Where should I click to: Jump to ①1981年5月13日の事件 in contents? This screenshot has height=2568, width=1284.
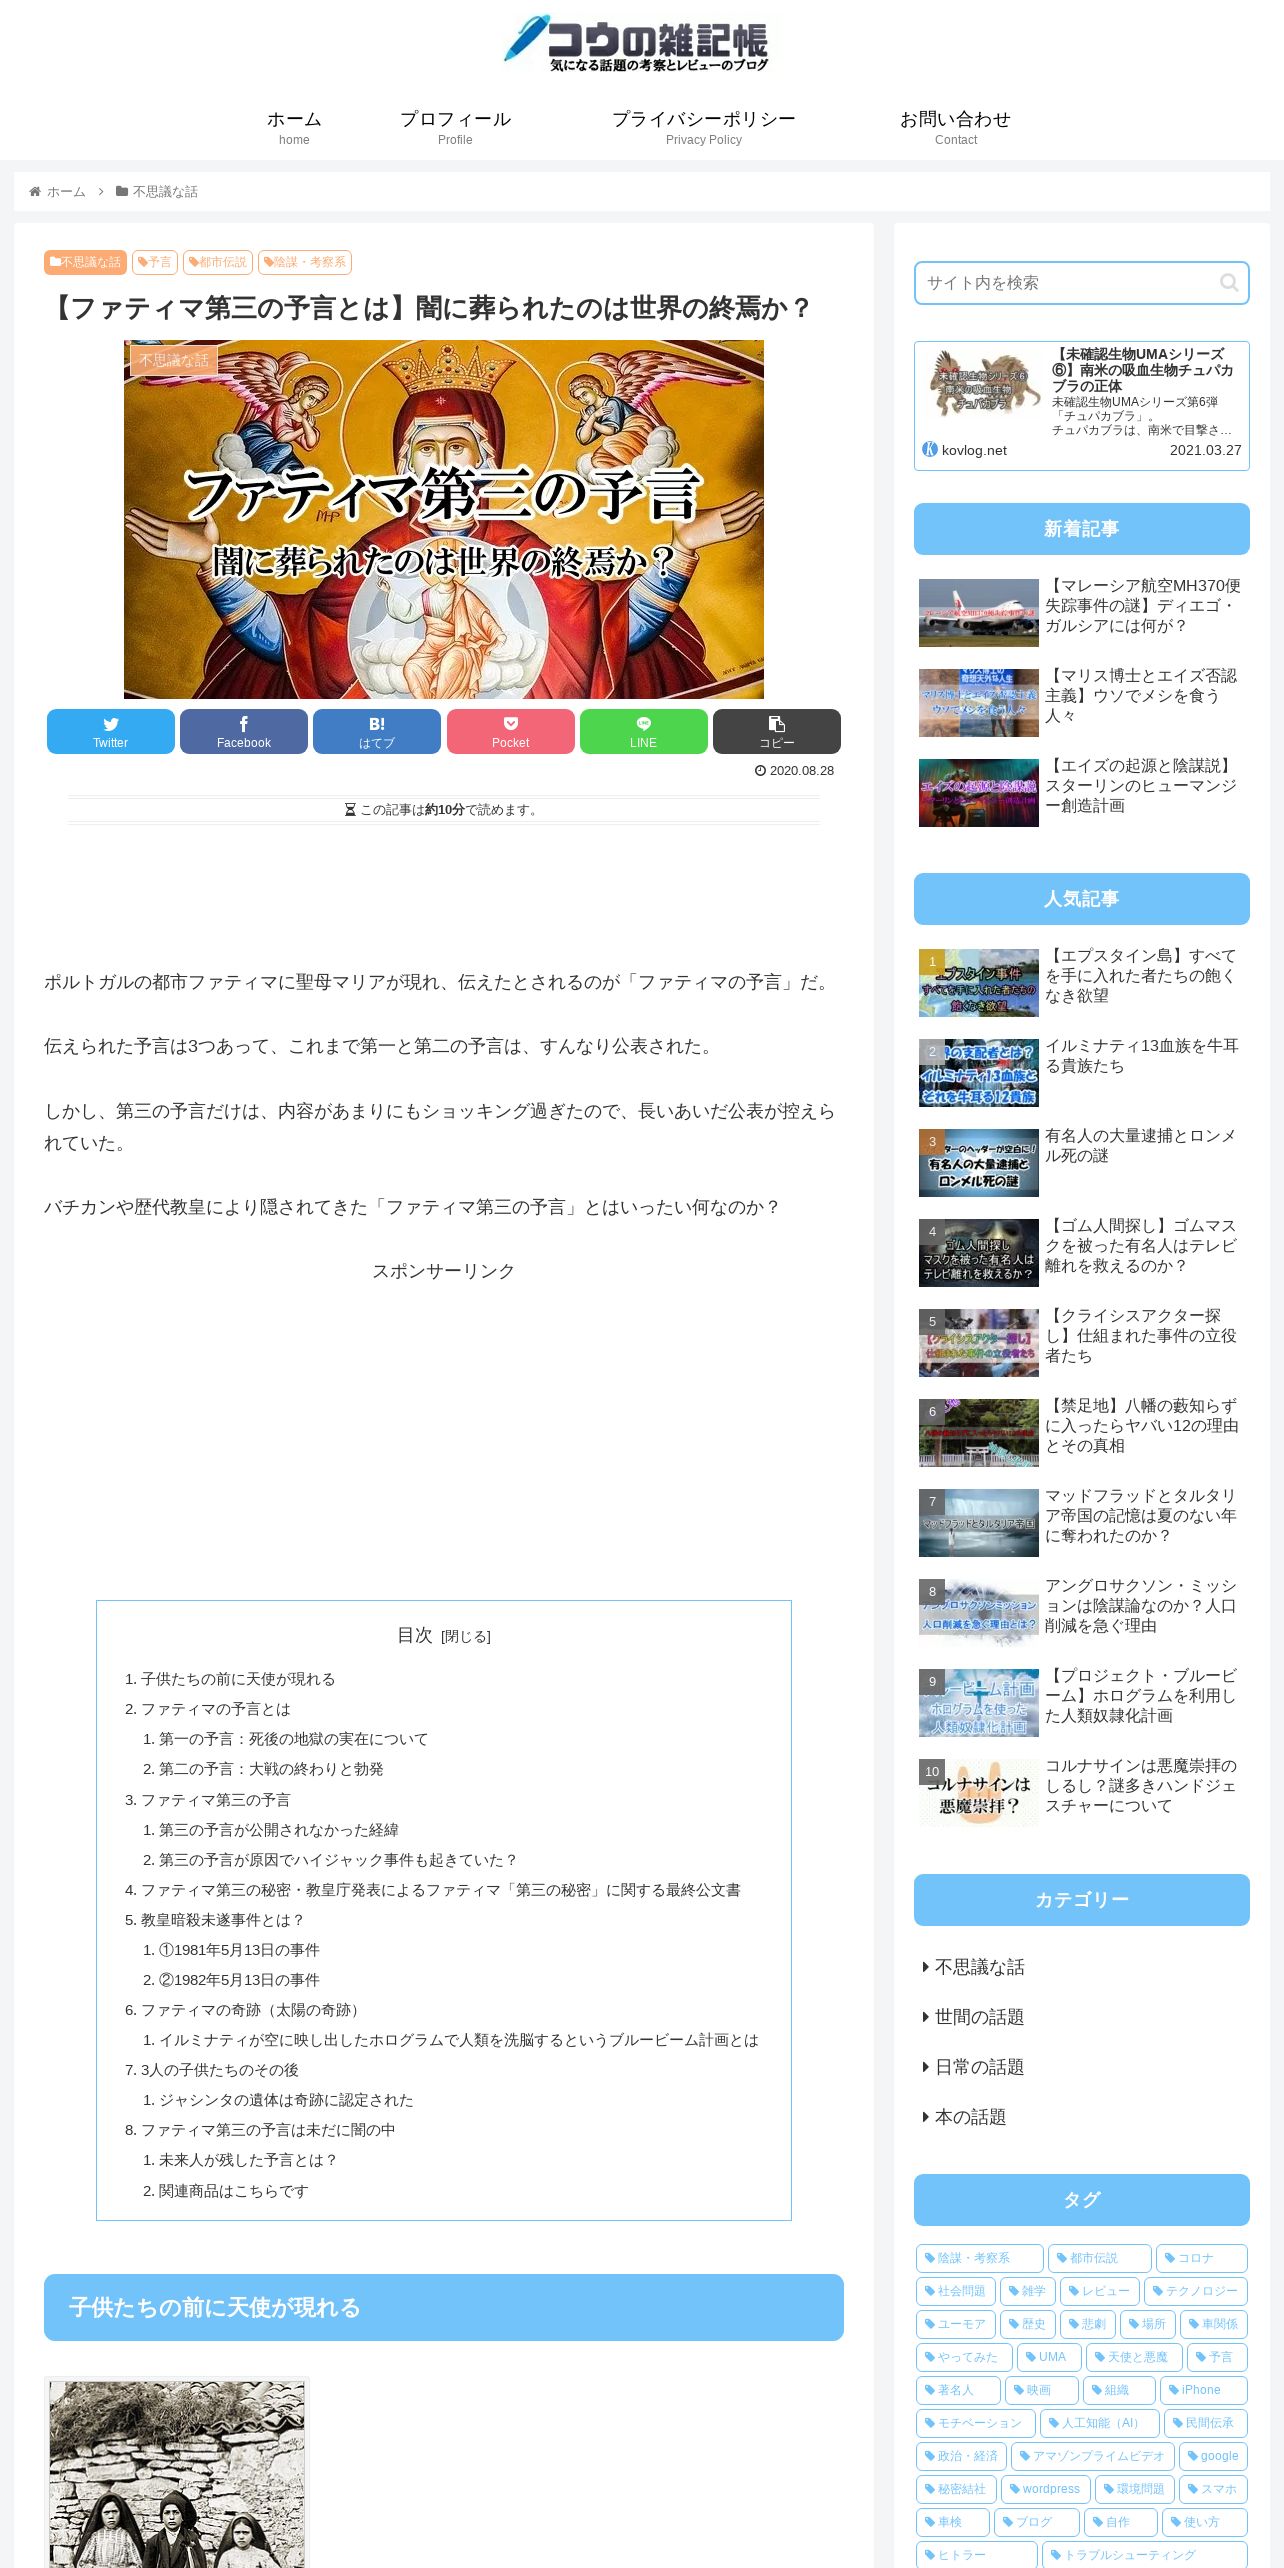coord(240,1950)
